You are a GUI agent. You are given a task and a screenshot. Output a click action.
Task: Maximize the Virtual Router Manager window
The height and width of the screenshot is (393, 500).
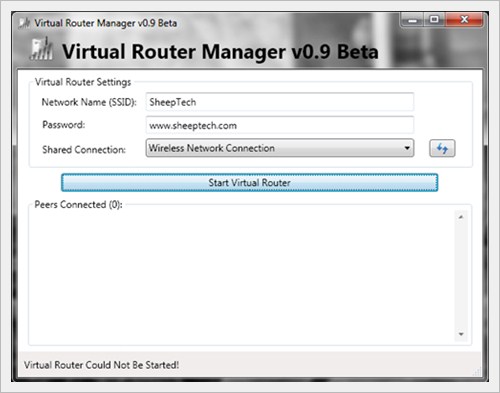[x=434, y=20]
